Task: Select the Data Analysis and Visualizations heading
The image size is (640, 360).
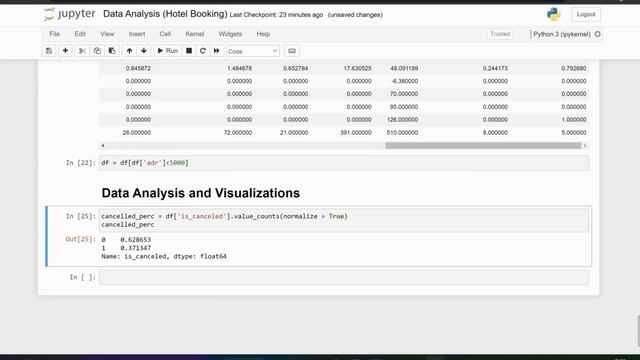Action: click(201, 193)
